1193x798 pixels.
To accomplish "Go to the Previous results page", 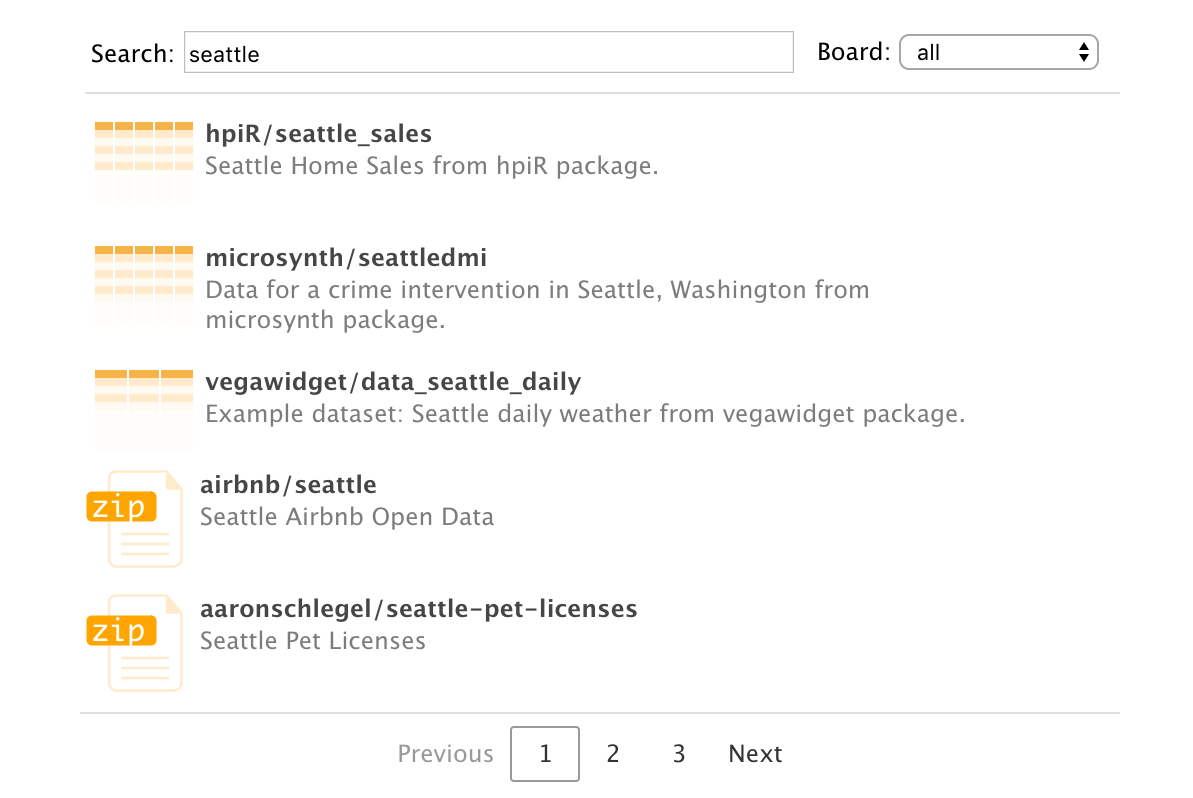I will tap(445, 754).
